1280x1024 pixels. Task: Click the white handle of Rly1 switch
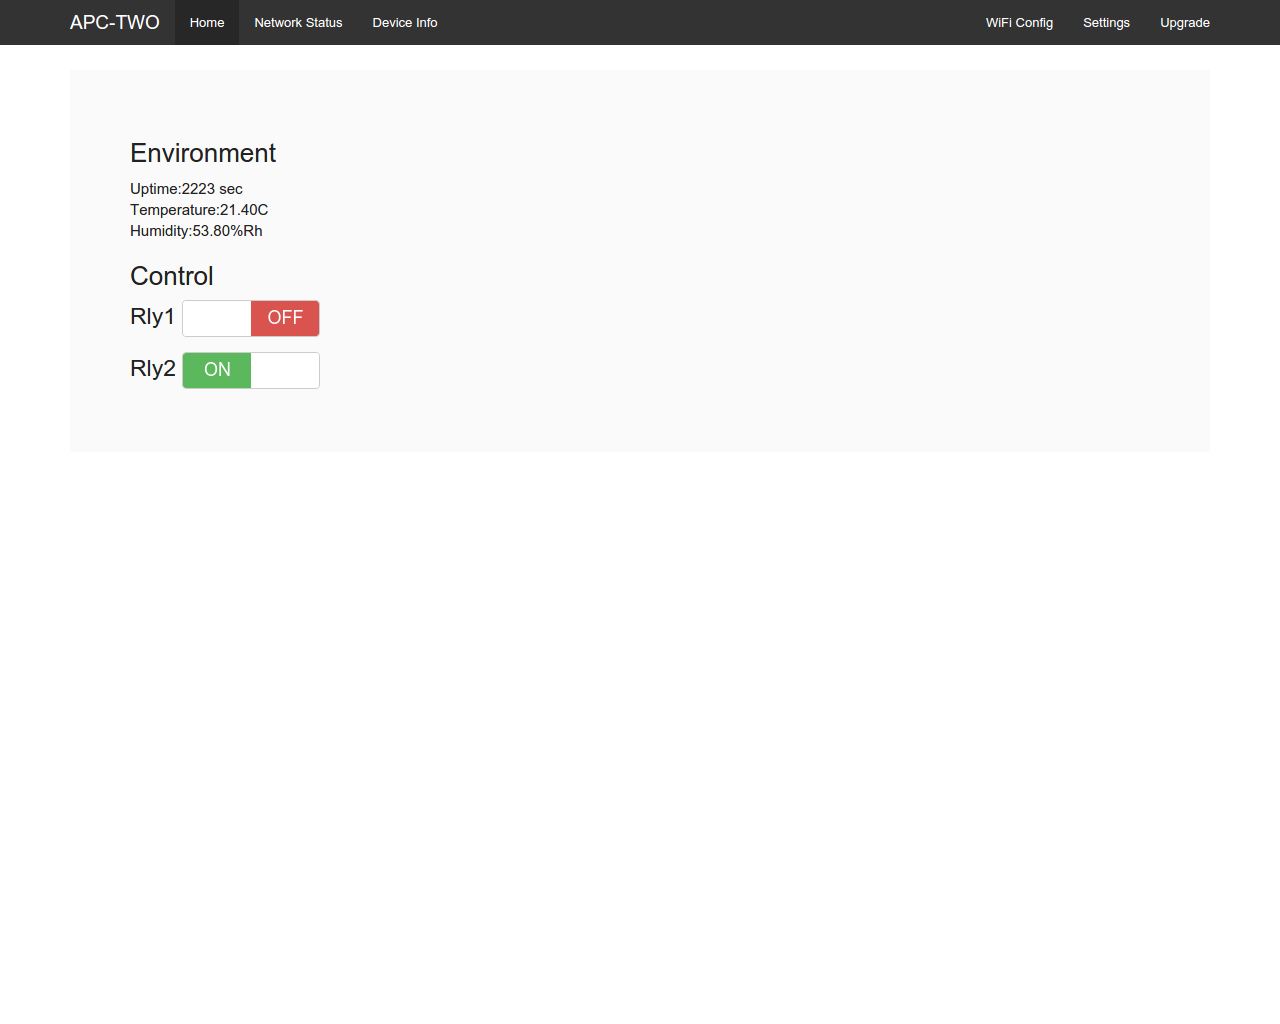[217, 318]
